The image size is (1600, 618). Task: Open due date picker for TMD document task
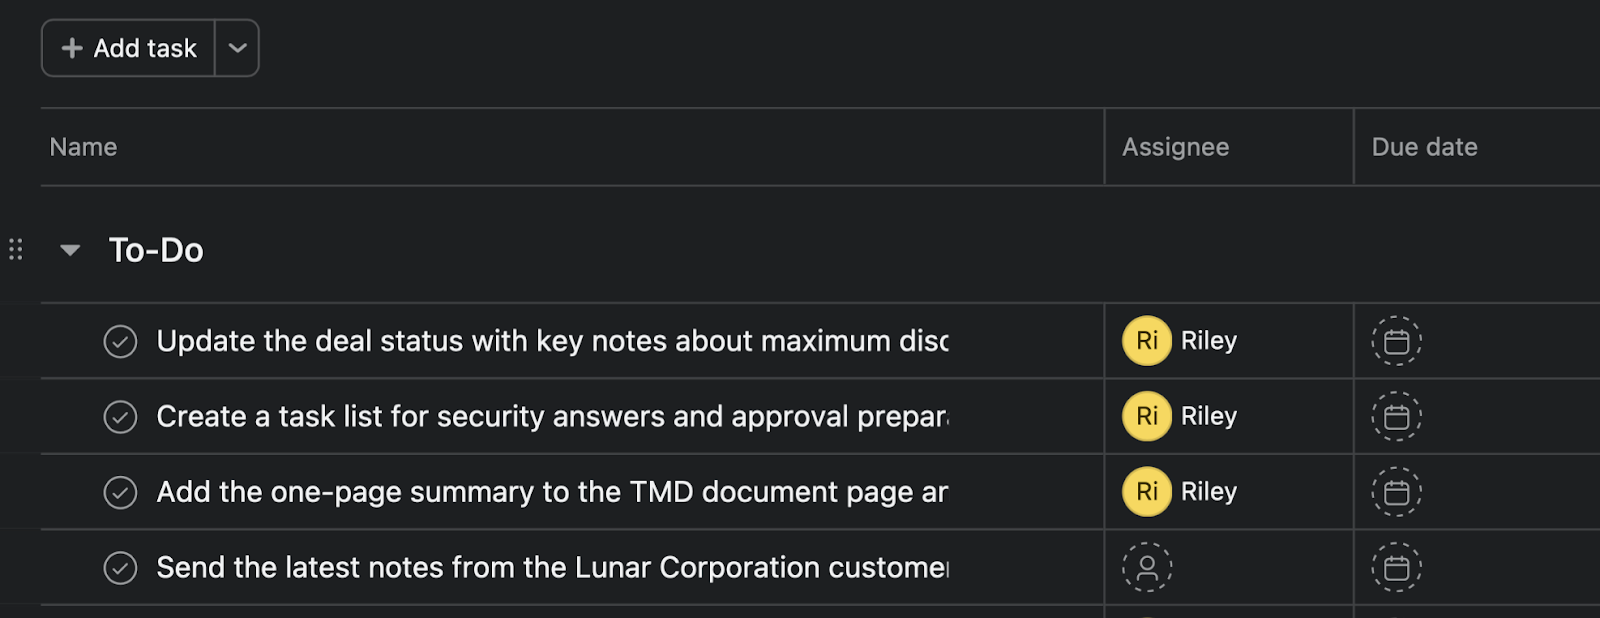tap(1396, 492)
